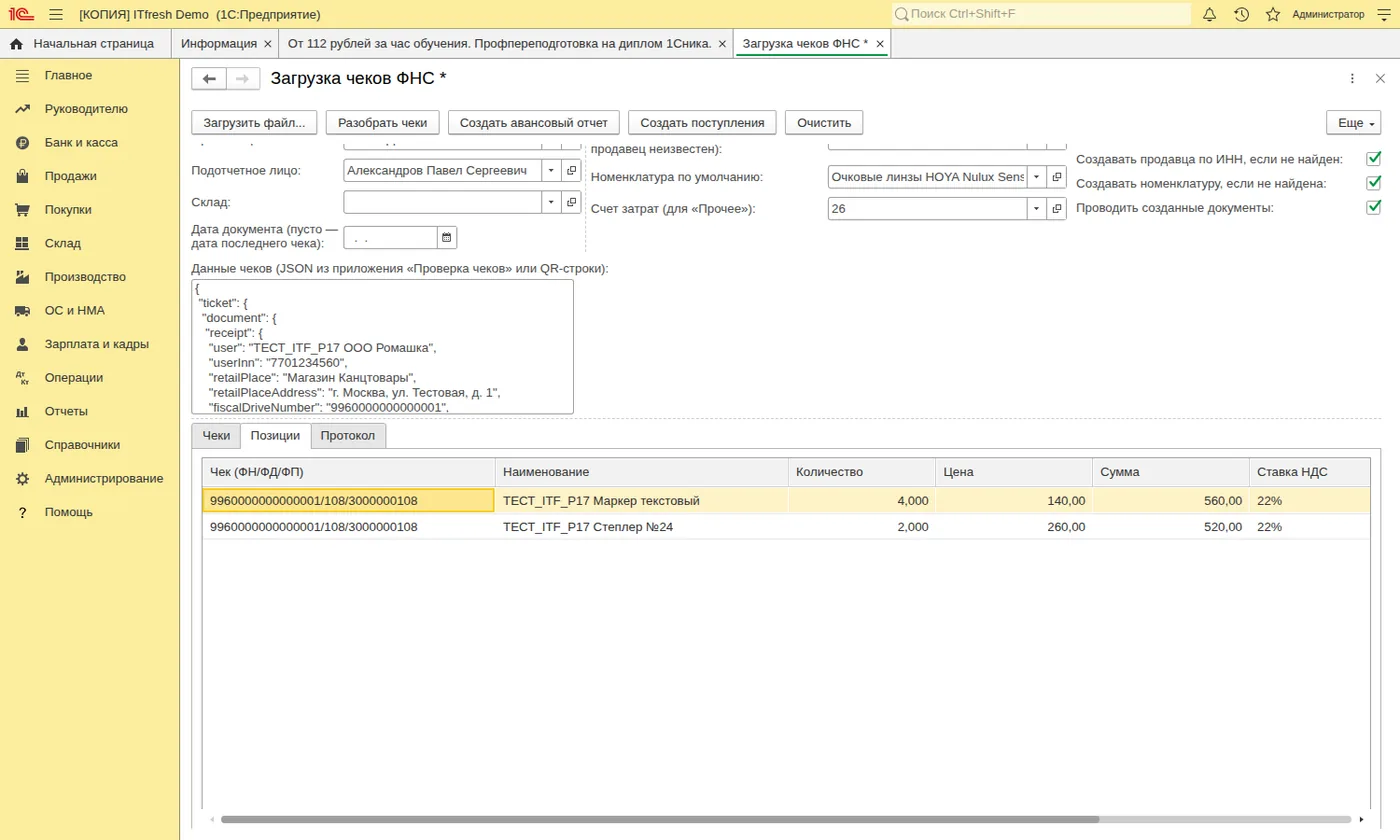Go to the Банк и касса section
This screenshot has height=840, width=1400.
pyautogui.click(x=81, y=143)
